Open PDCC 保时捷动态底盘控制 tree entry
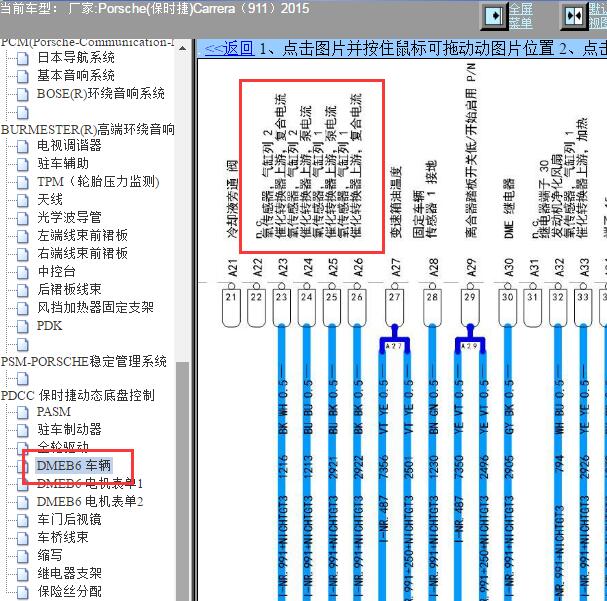607x601 pixels. coord(77,395)
